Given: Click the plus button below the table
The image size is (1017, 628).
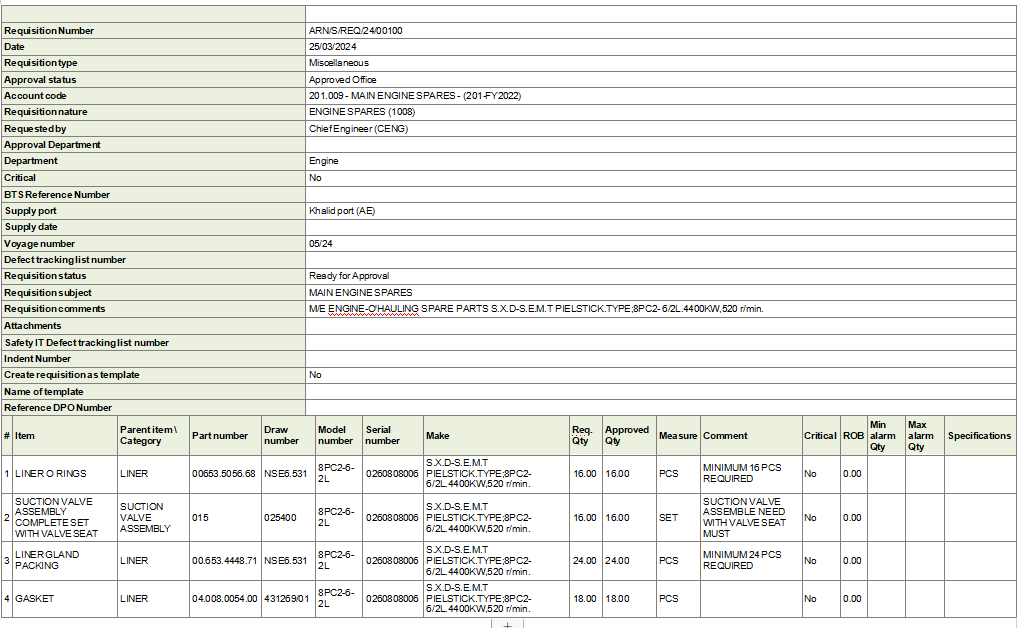Looking at the screenshot, I should (x=507, y=624).
